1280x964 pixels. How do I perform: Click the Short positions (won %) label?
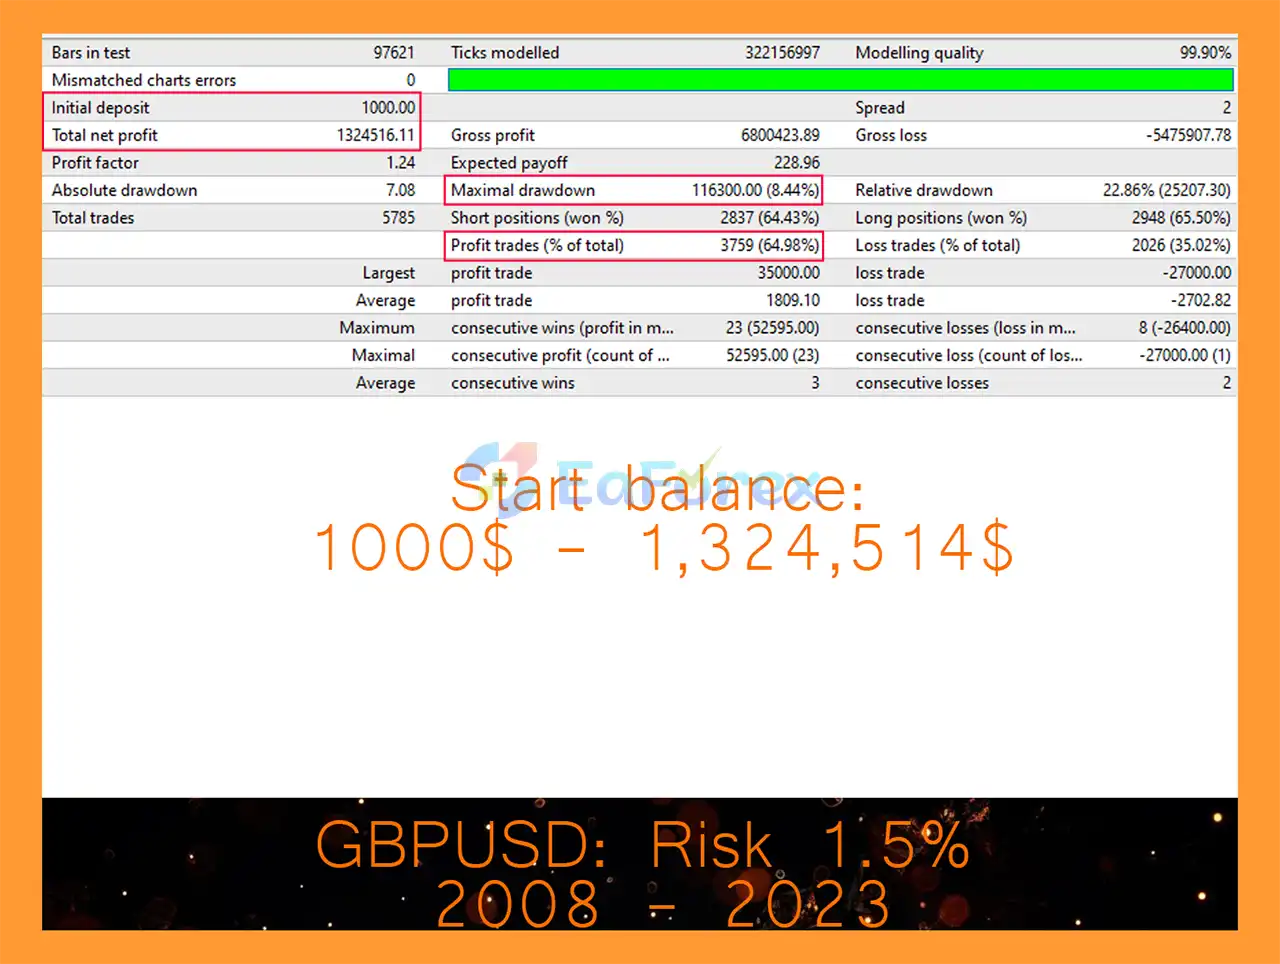[537, 218]
